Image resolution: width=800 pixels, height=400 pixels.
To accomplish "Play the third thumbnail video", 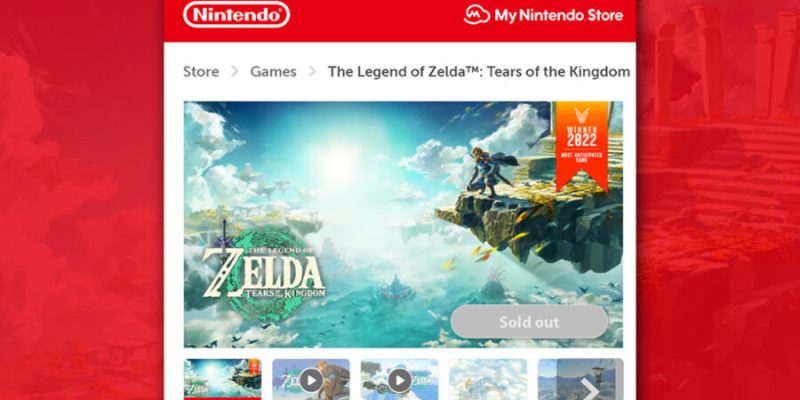I will (399, 380).
